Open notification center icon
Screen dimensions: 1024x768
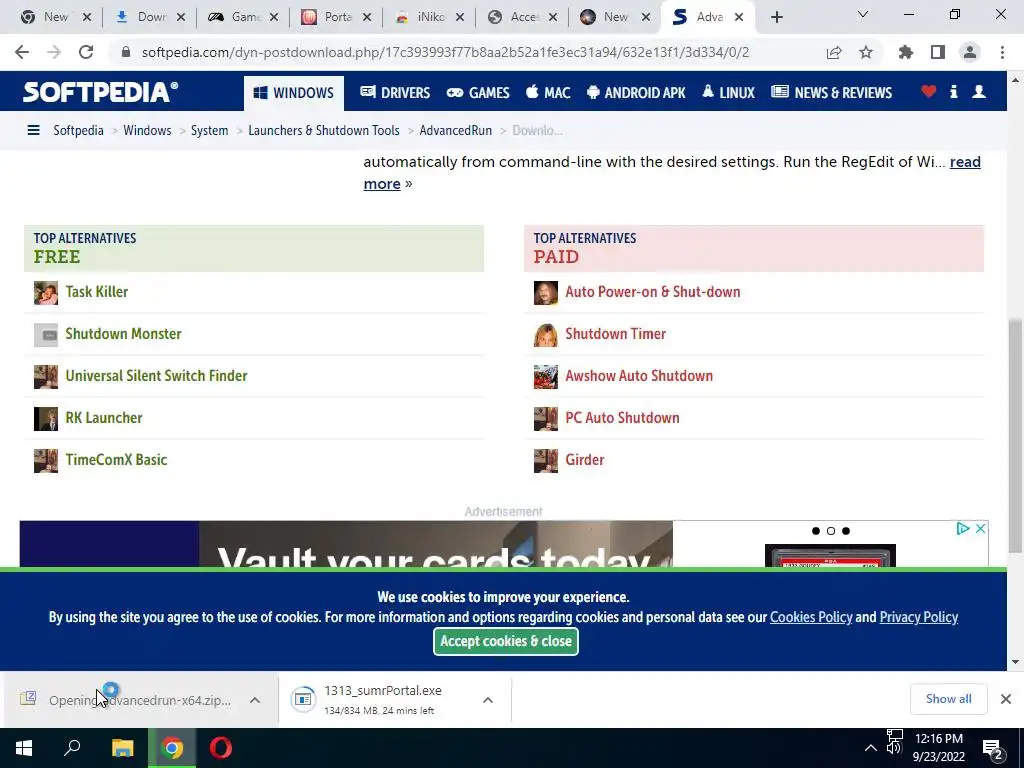pyautogui.click(x=993, y=749)
